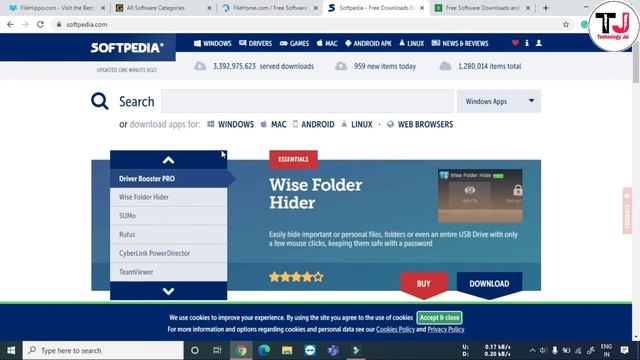Open Microsoft Edge from the taskbar
640x360 pixels.
(x=264, y=350)
